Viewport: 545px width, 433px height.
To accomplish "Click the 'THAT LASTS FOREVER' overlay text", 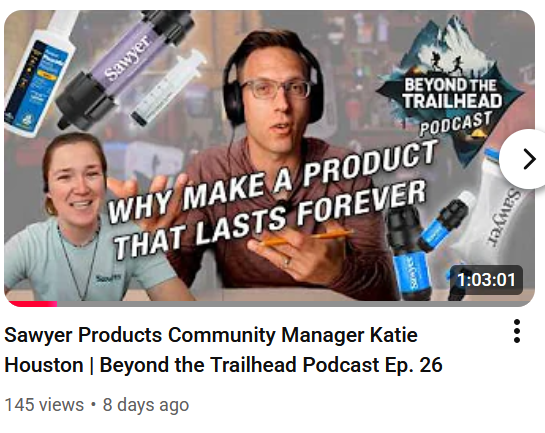I will pyautogui.click(x=270, y=220).
